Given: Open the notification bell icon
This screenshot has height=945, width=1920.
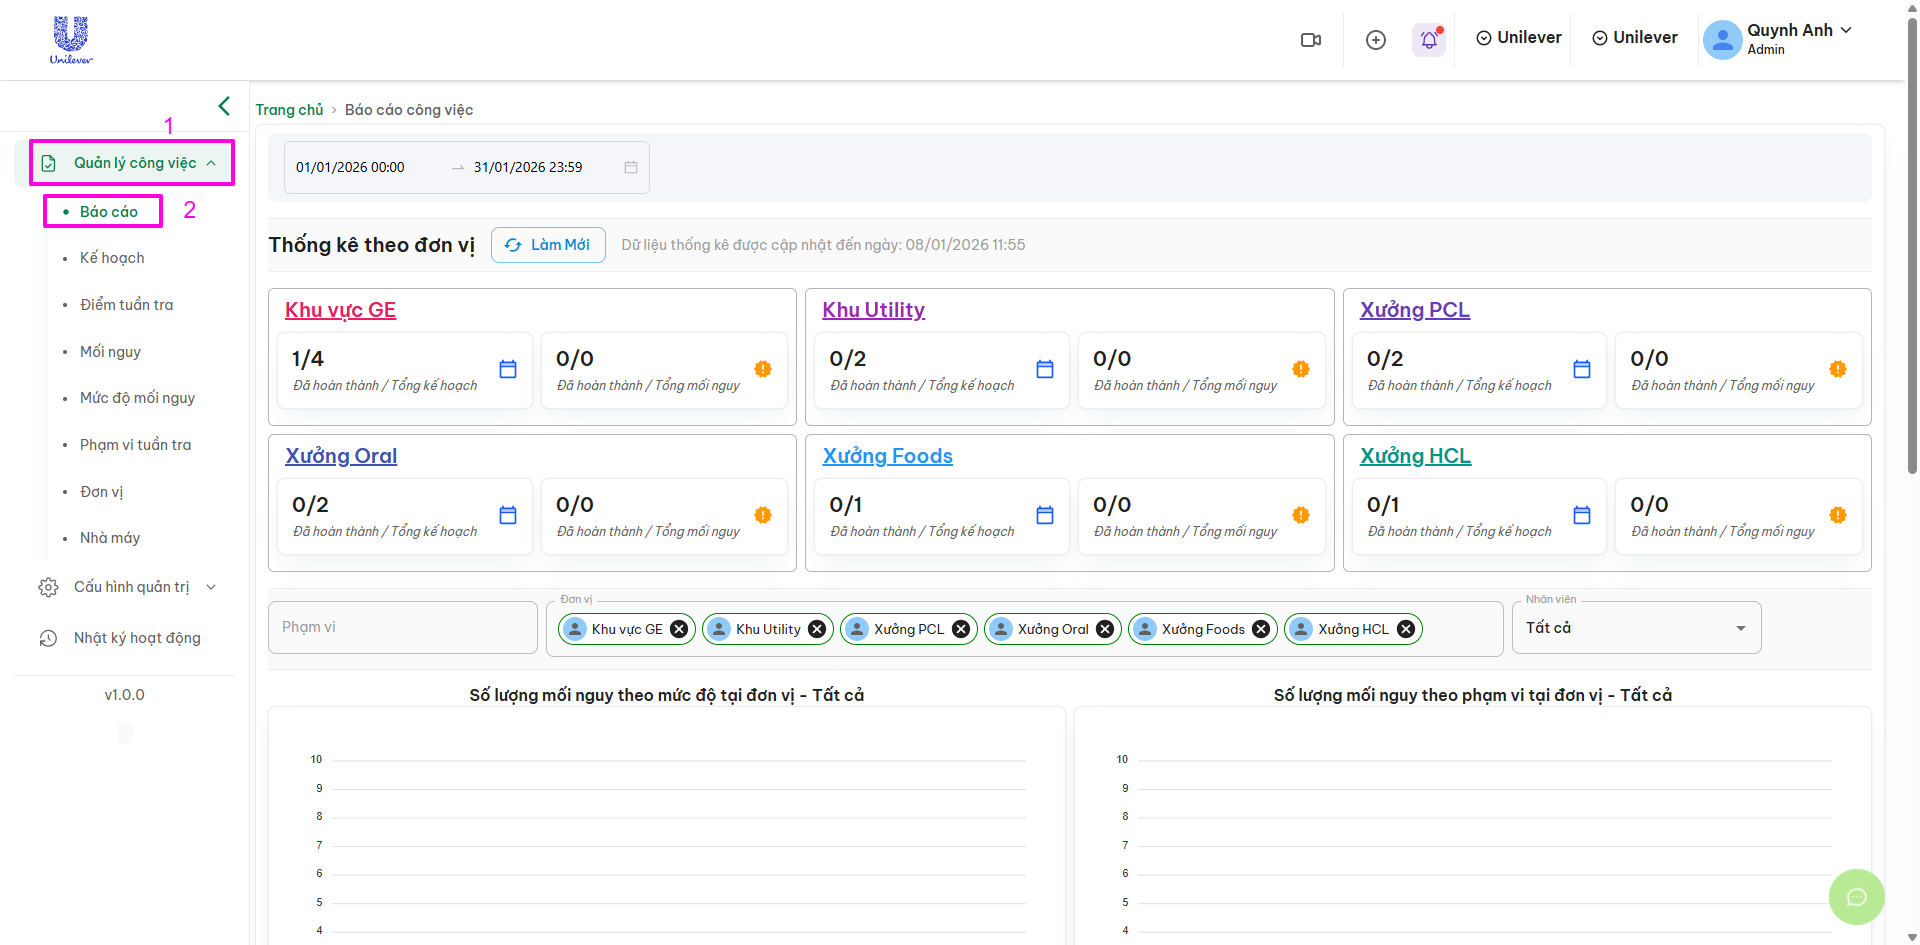Looking at the screenshot, I should [1429, 40].
